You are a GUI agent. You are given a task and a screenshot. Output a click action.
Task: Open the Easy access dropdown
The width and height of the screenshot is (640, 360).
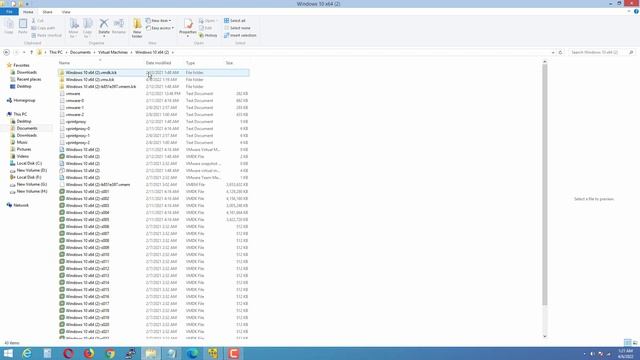click(x=160, y=28)
